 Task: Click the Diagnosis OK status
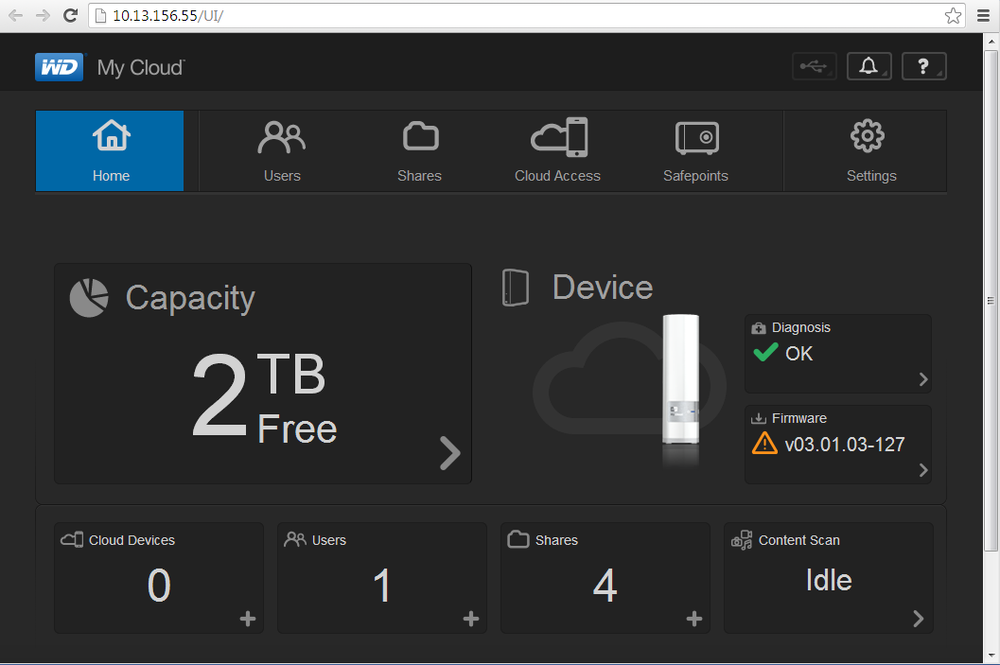coord(798,353)
